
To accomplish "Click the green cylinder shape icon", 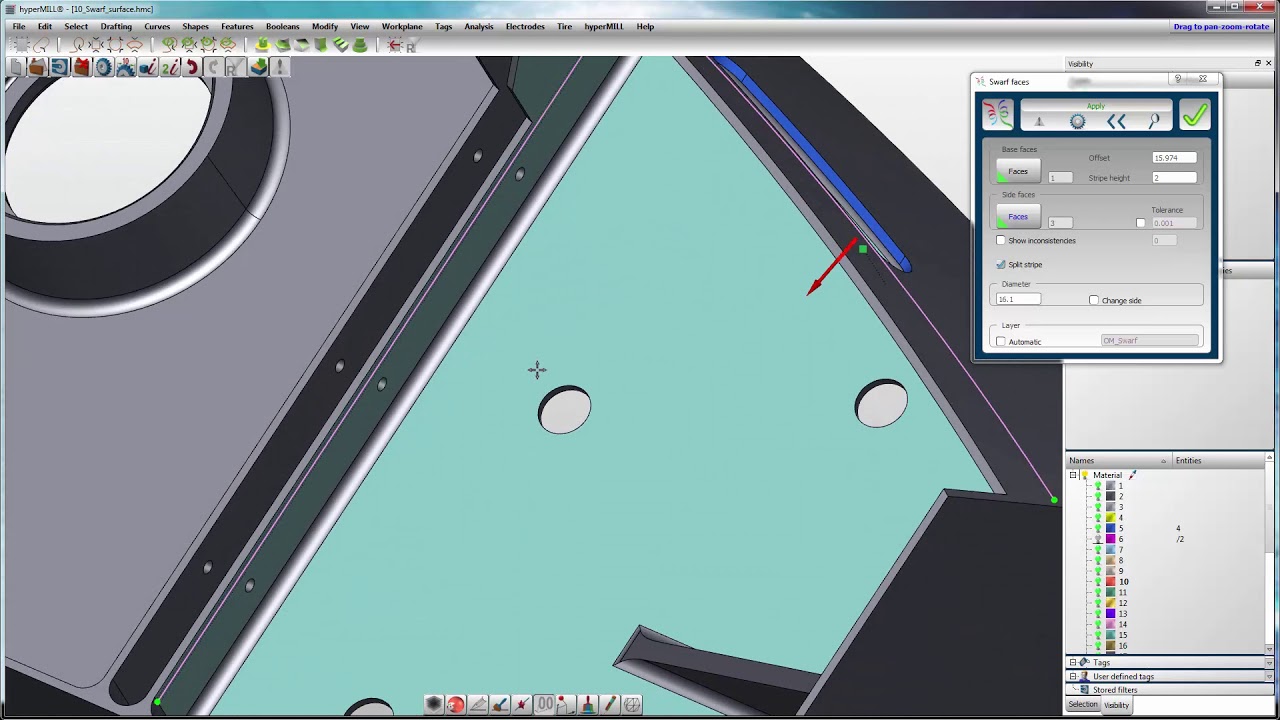I will (359, 45).
